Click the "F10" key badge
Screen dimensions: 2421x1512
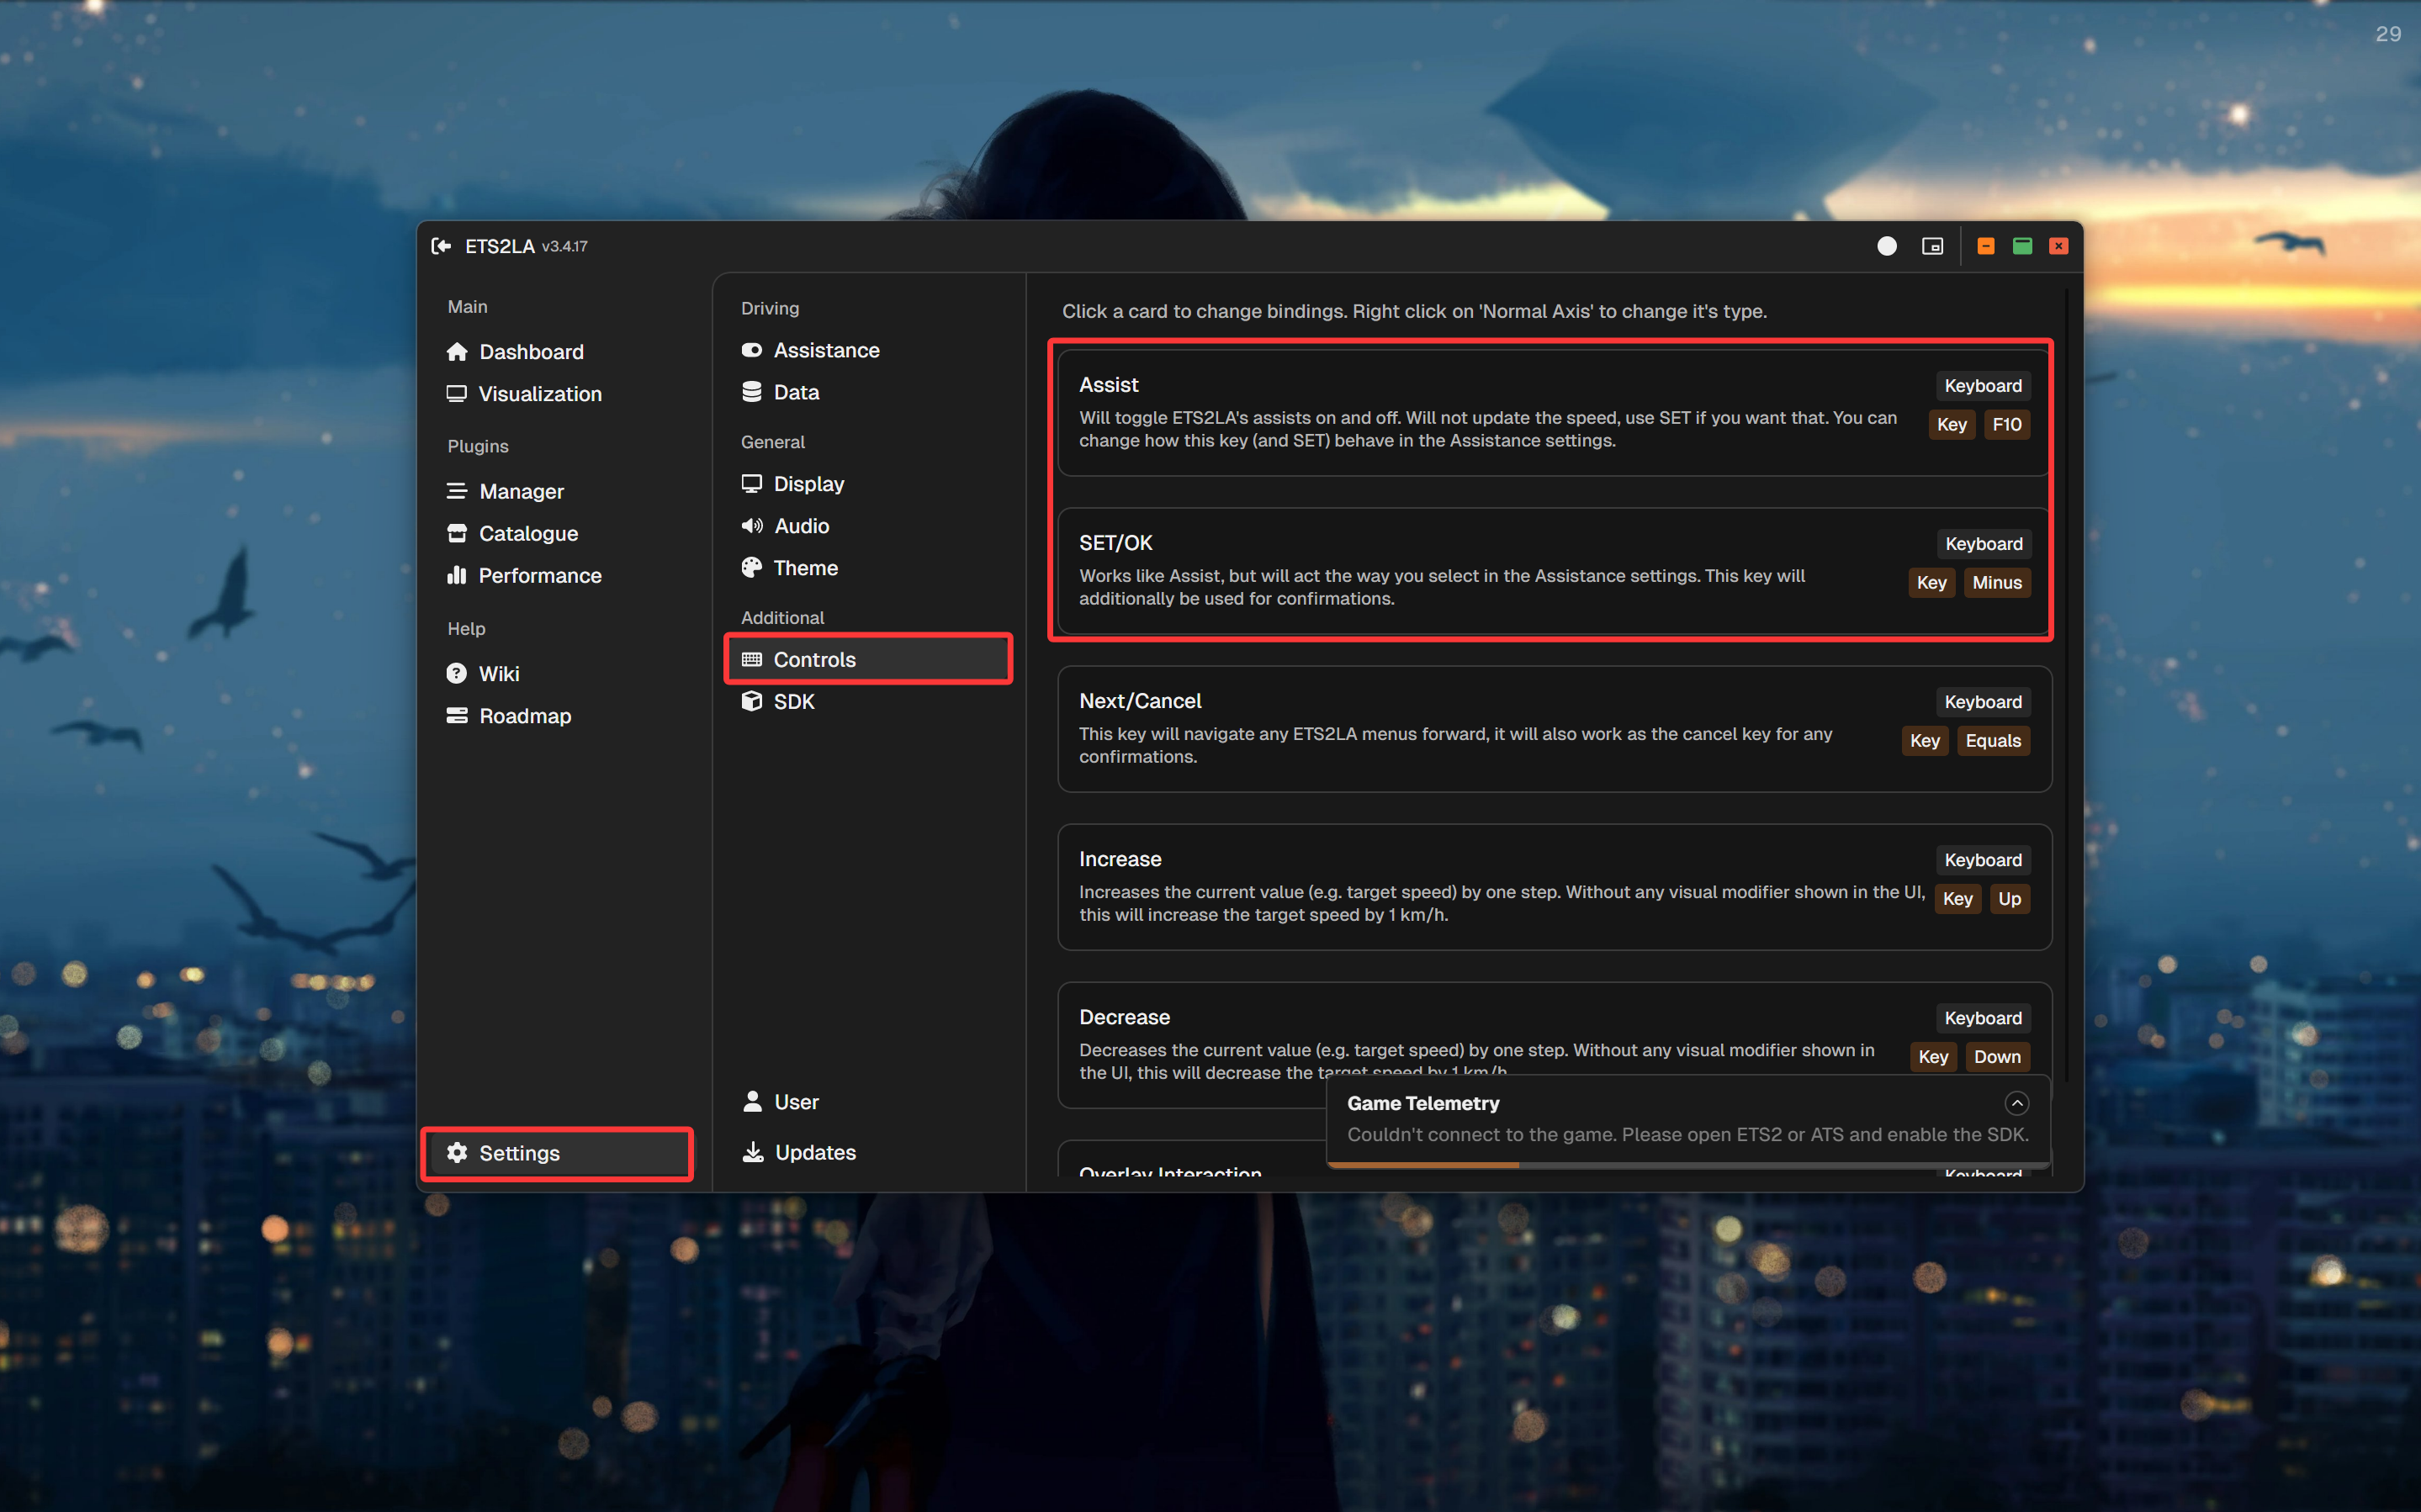(2006, 425)
